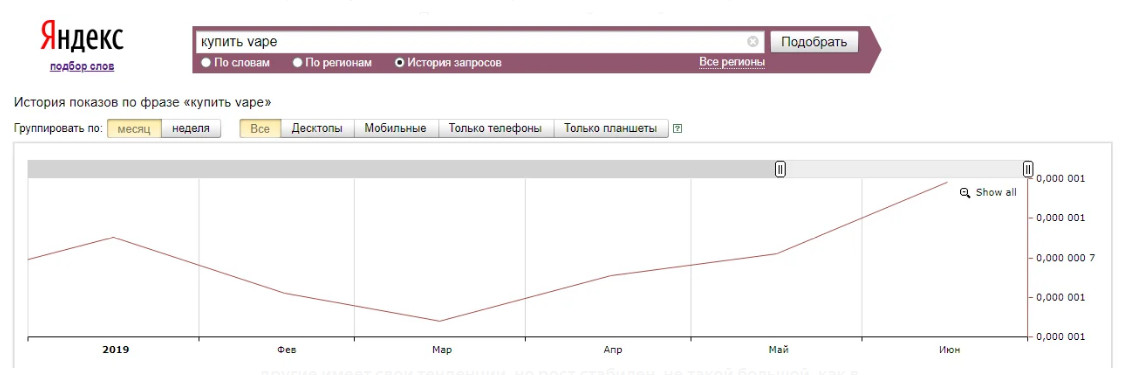This screenshot has height=375, width=1125.
Task: Open the подбор слов link
Action: coord(82,67)
